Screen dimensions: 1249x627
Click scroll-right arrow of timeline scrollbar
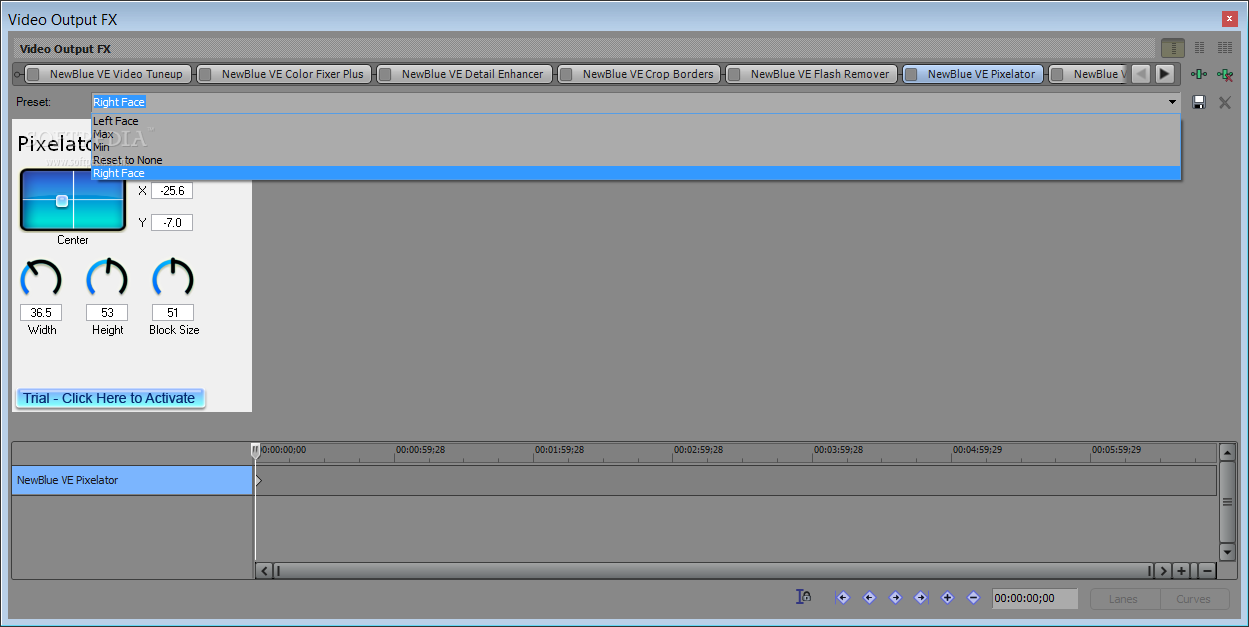[x=1162, y=571]
